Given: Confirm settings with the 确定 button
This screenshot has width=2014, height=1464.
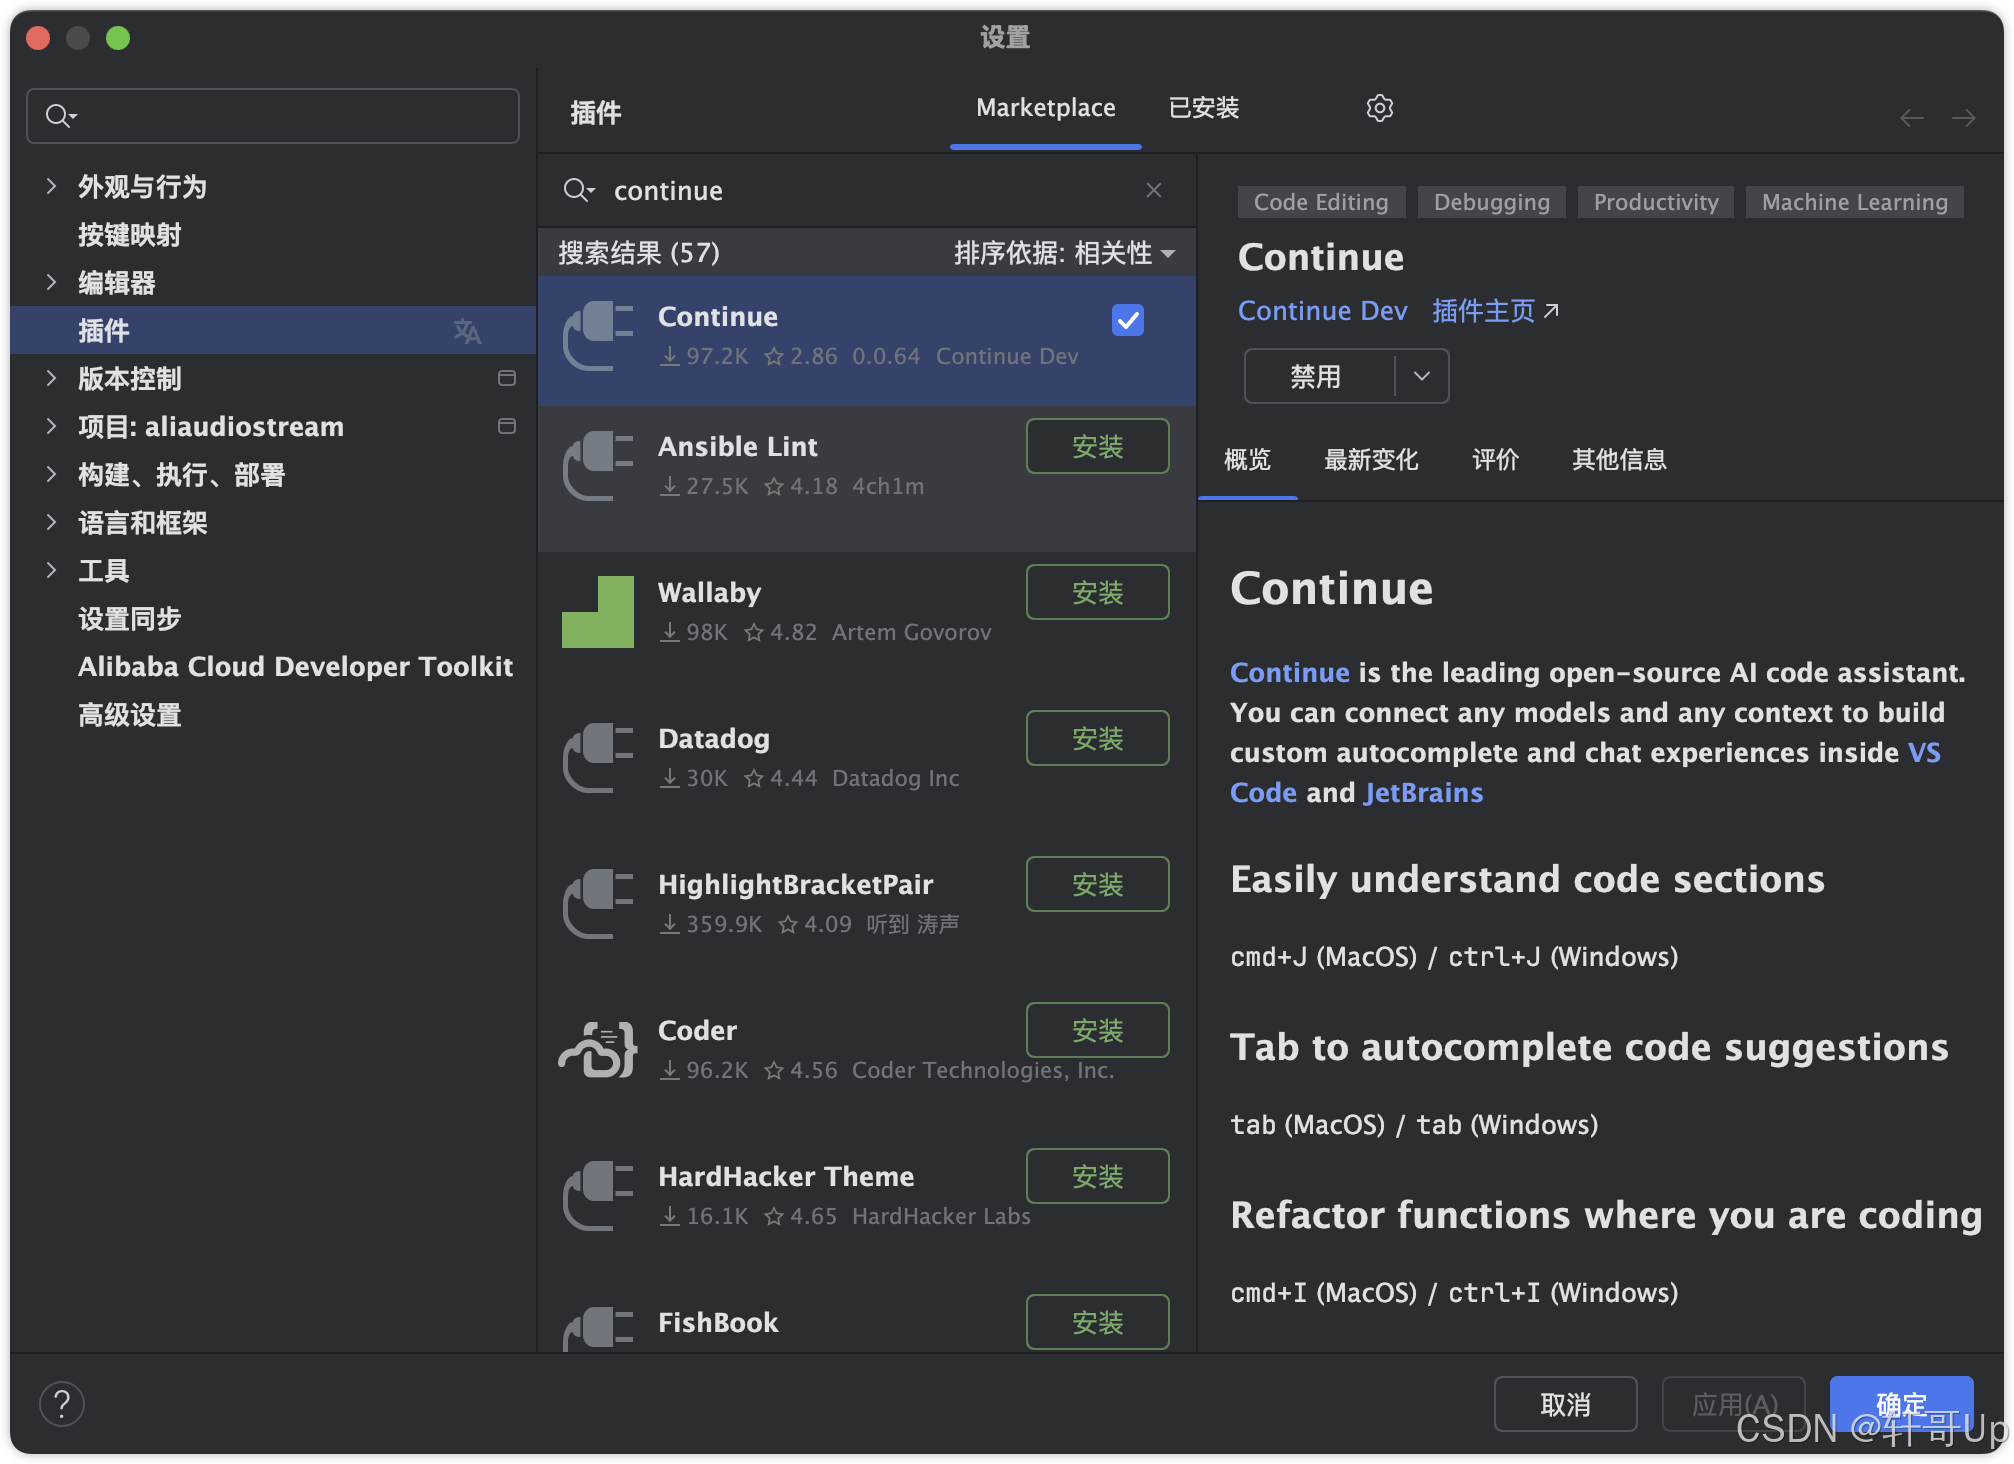Looking at the screenshot, I should tap(1901, 1404).
